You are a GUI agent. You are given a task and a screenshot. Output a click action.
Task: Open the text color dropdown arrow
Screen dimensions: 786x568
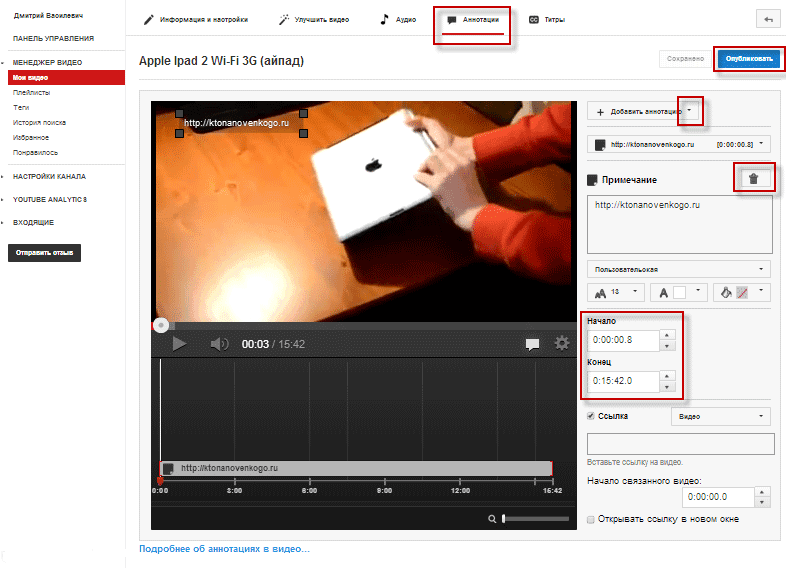point(697,290)
